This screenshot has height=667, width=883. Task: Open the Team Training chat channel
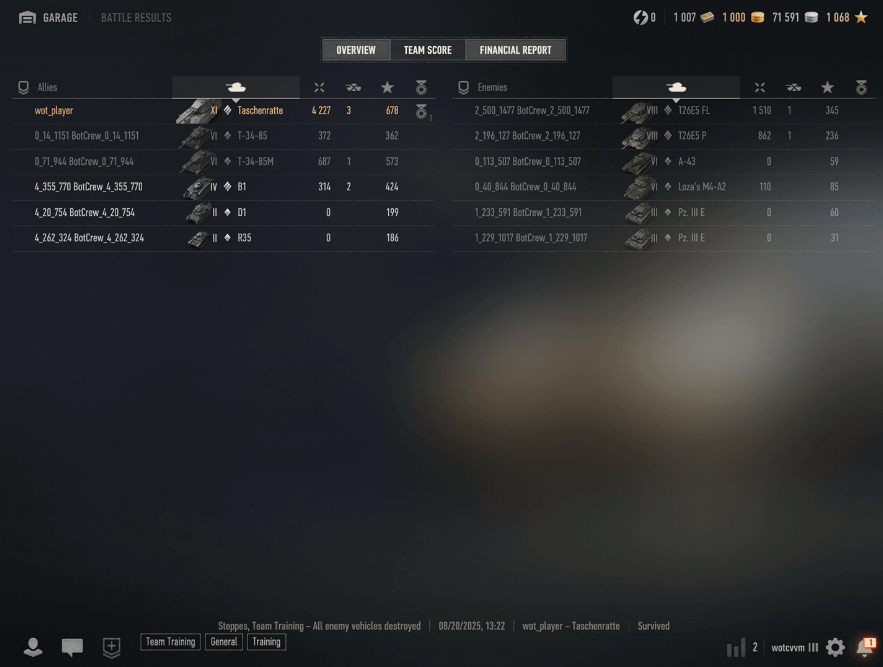(x=171, y=642)
